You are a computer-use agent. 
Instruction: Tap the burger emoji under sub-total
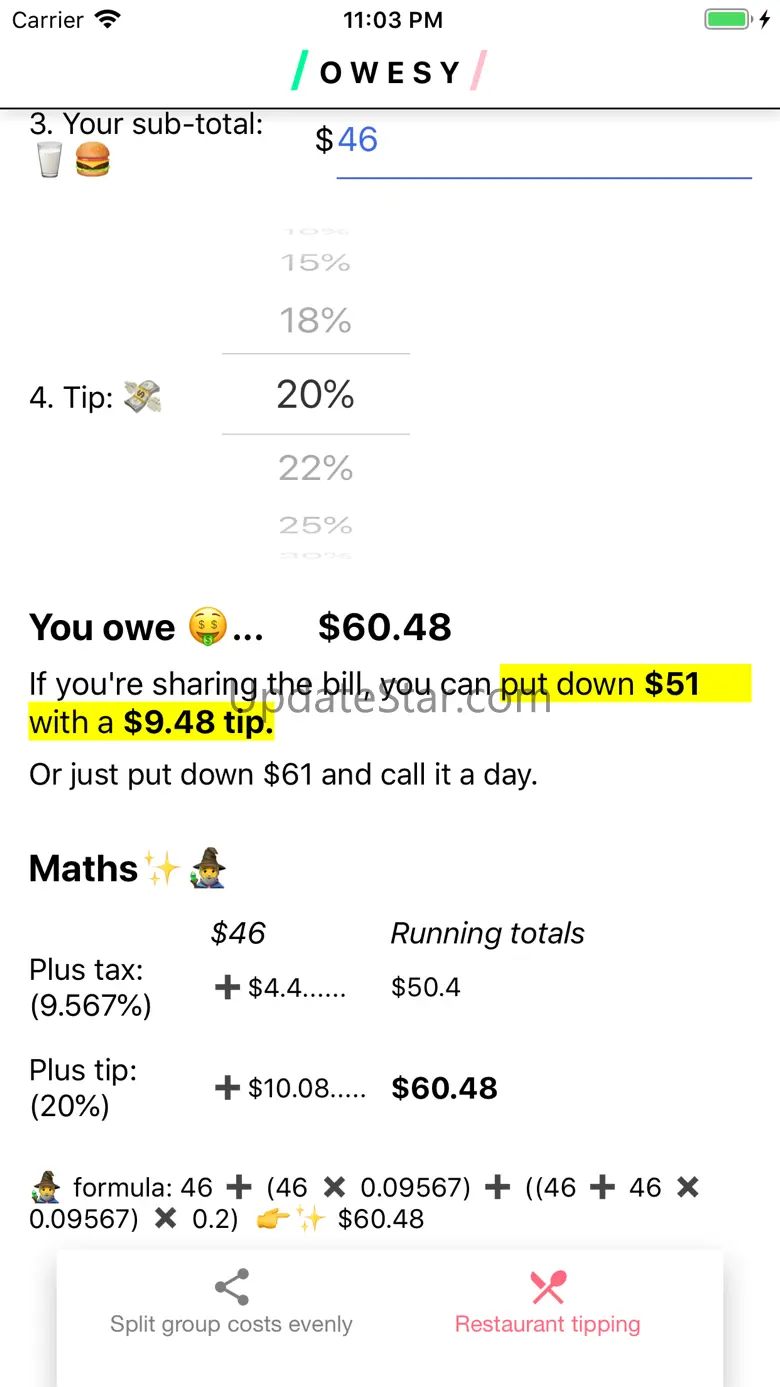click(x=92, y=159)
